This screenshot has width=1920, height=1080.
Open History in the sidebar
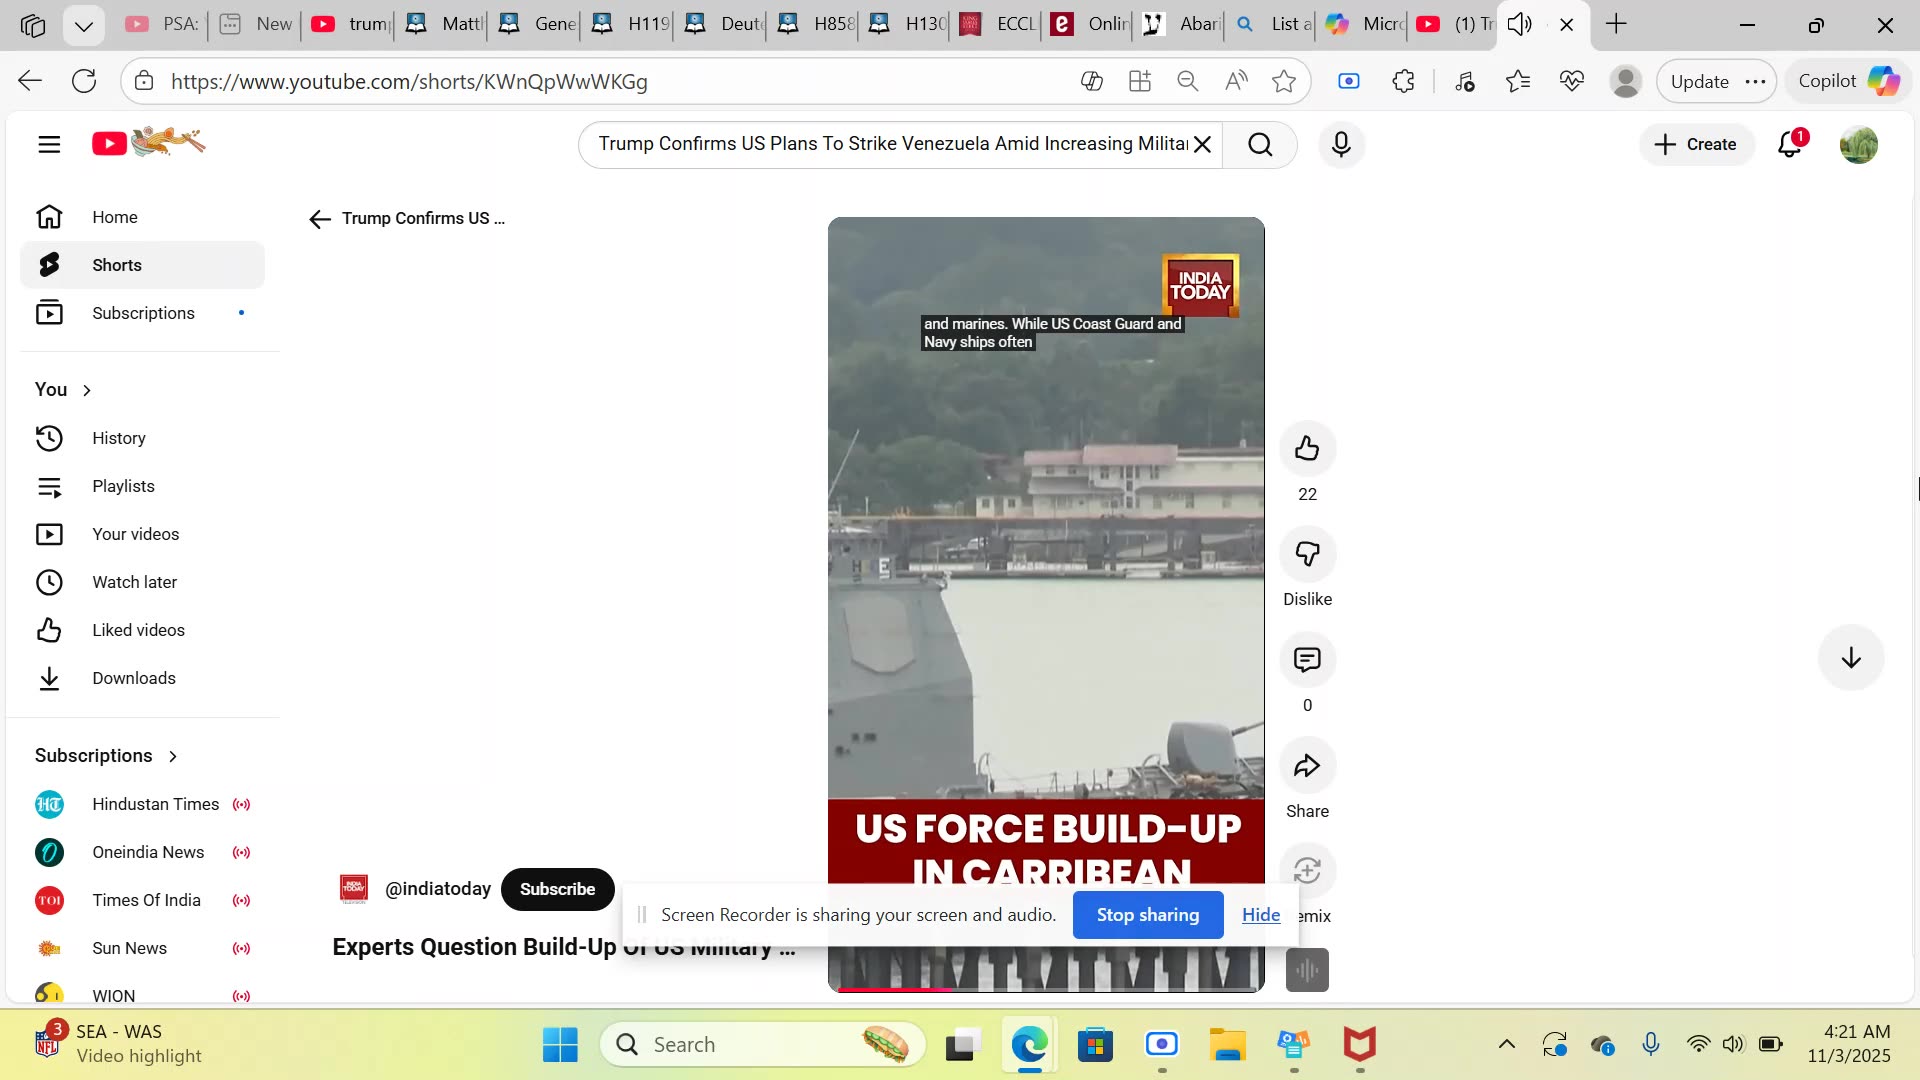tap(118, 438)
